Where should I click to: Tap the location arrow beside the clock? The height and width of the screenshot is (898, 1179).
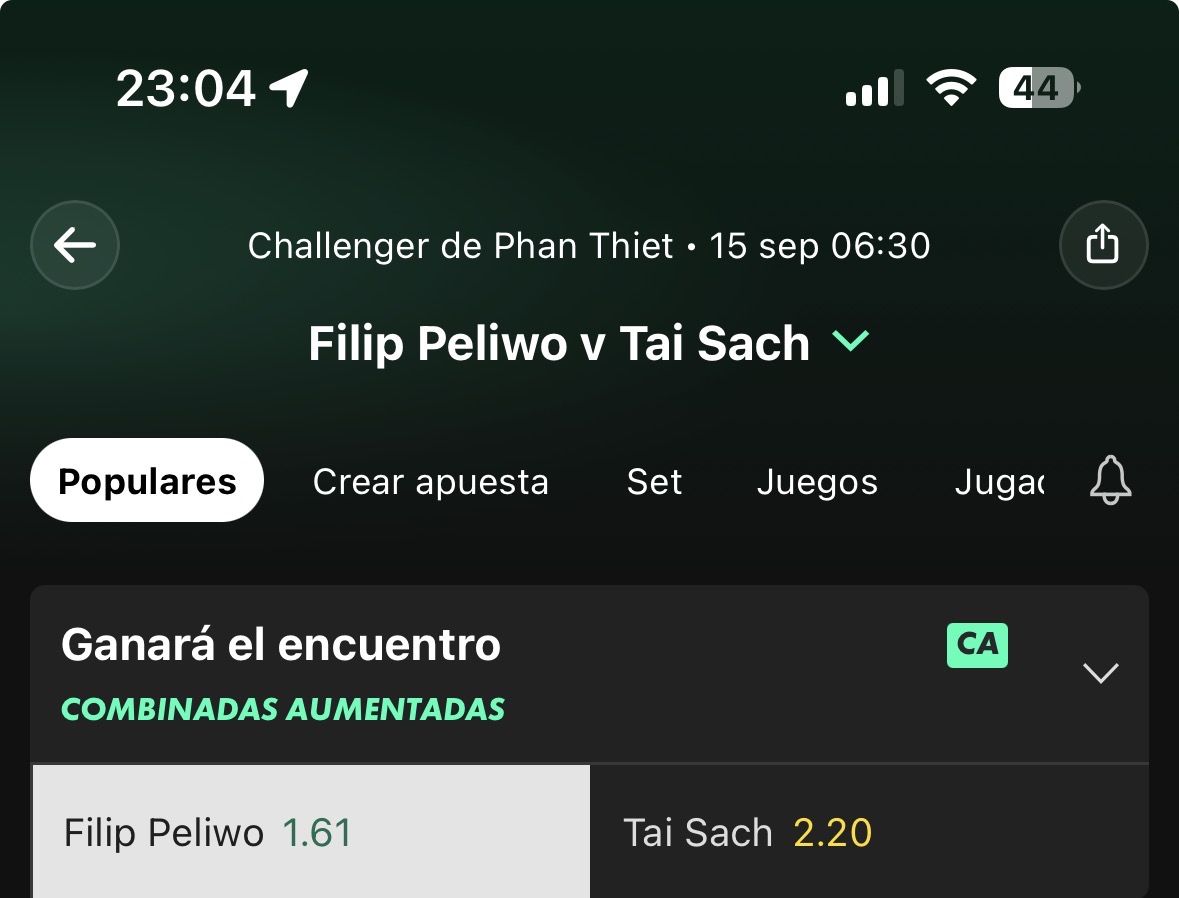pos(289,88)
